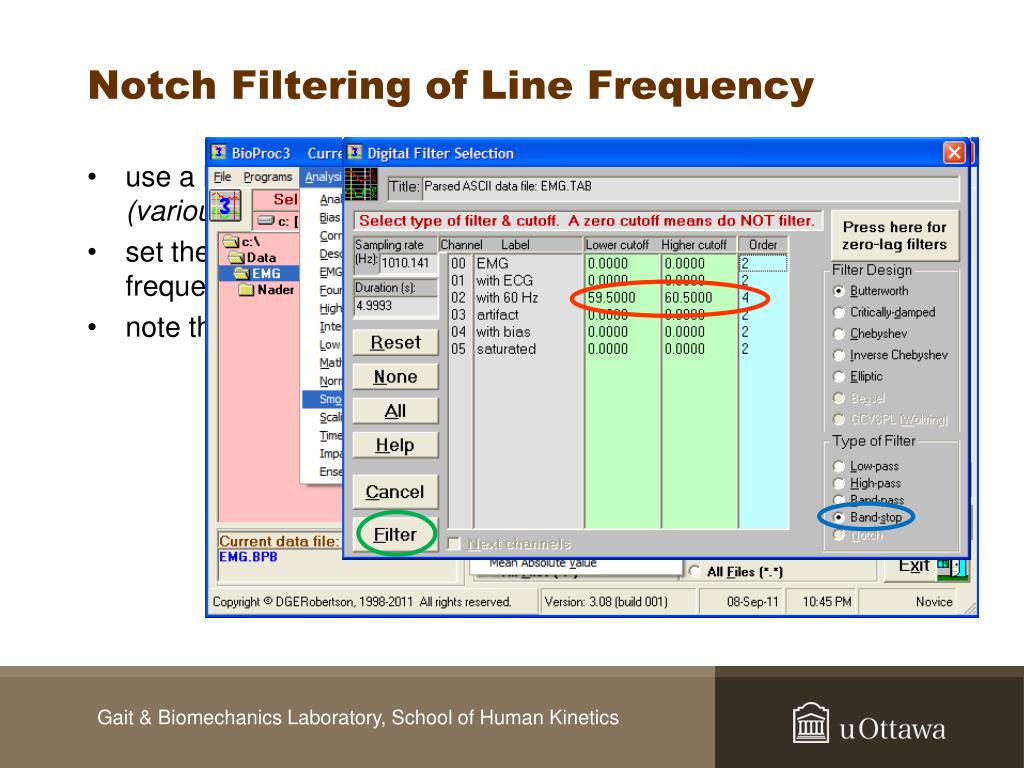This screenshot has height=768, width=1024.
Task: Click the 08-Sep-11 date in status bar
Action: [x=752, y=601]
